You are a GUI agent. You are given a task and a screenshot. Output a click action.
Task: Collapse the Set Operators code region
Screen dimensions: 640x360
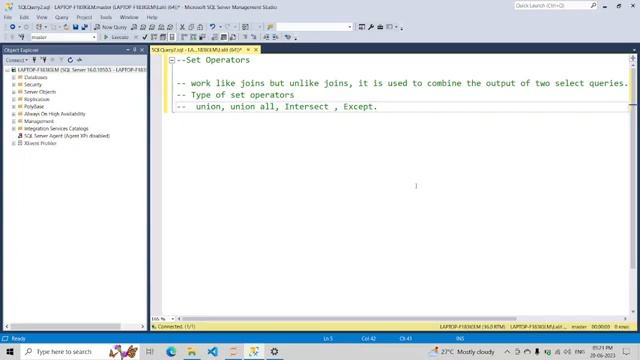(x=172, y=60)
